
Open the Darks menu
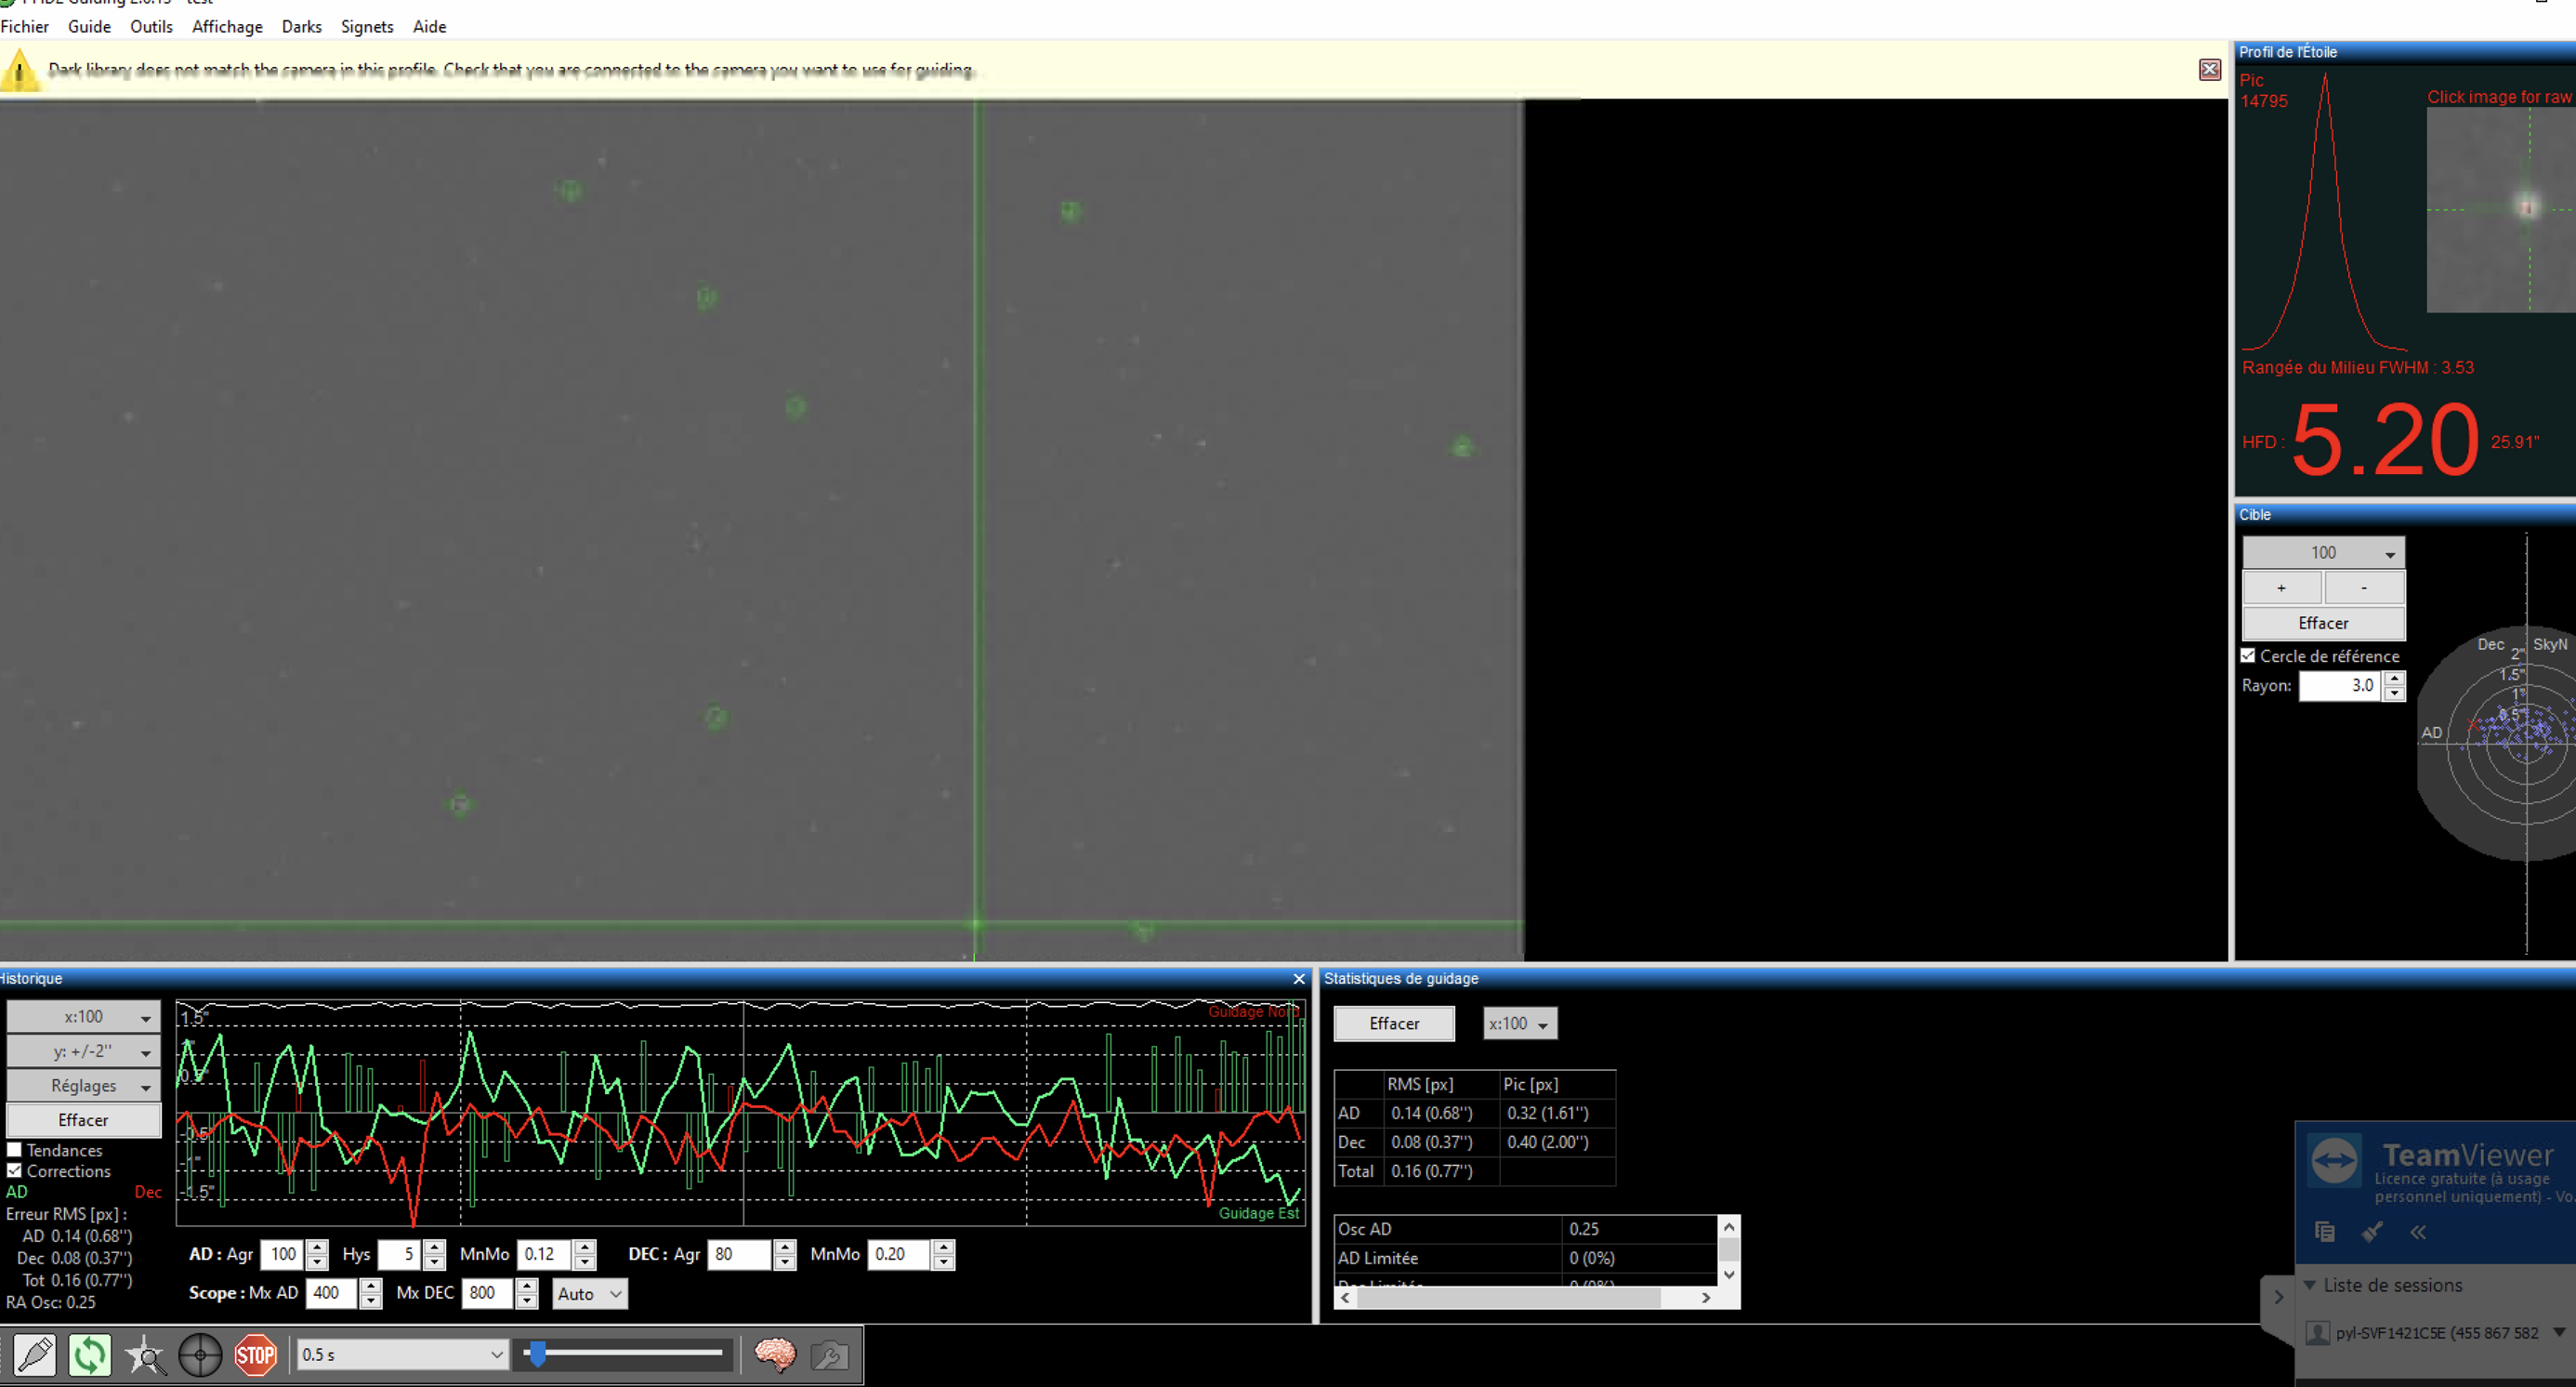click(x=301, y=27)
